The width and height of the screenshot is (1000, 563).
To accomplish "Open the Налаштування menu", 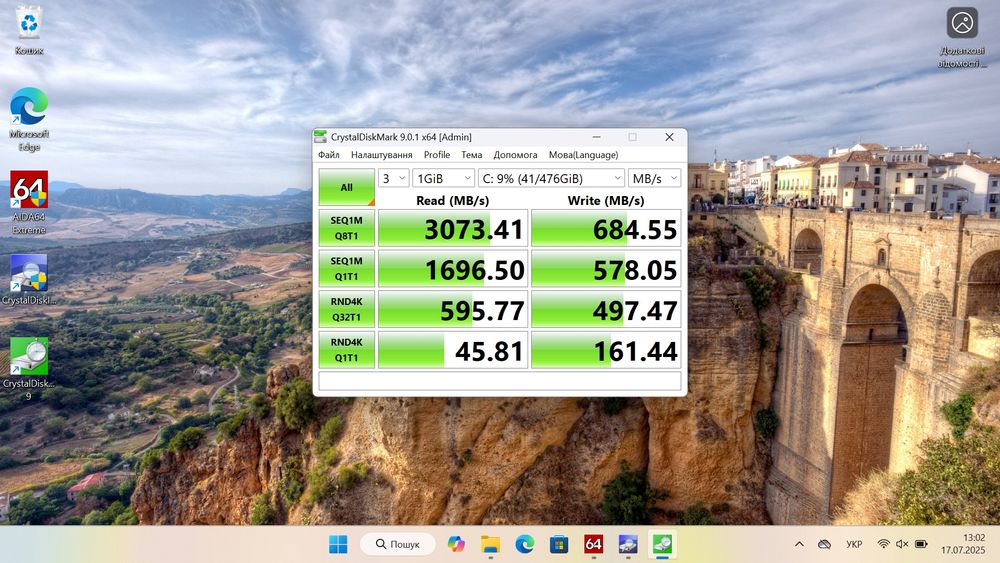I will pos(381,154).
